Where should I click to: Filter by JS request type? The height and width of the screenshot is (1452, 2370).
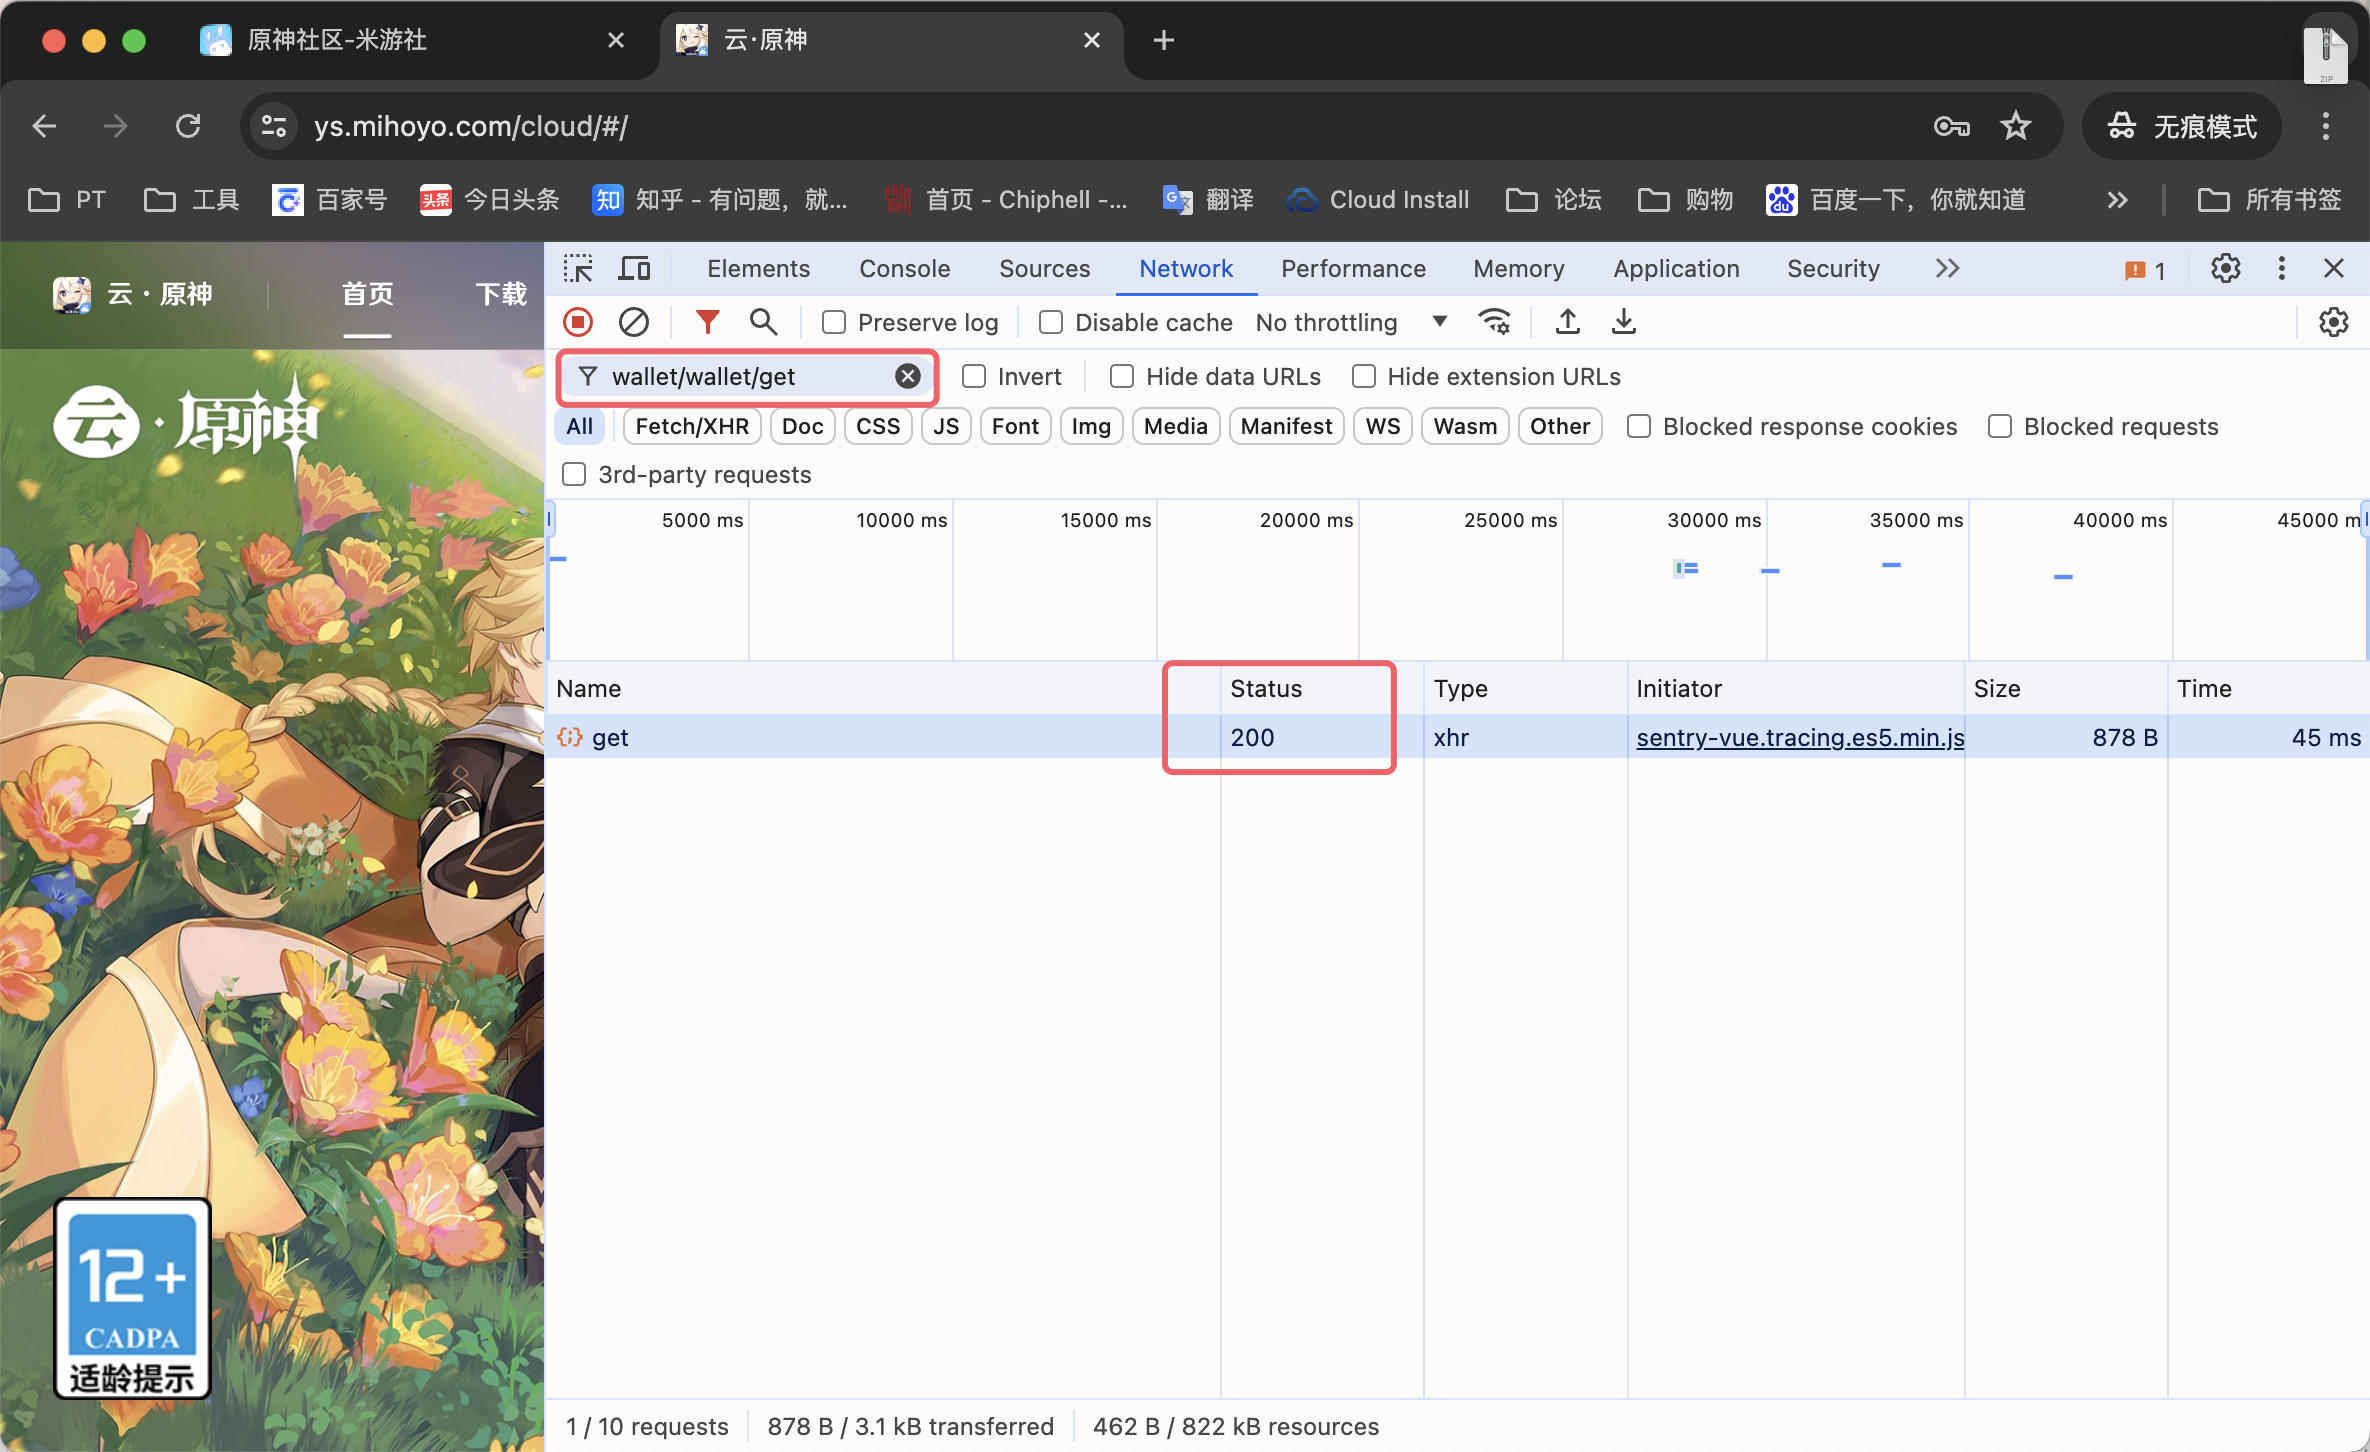point(946,426)
